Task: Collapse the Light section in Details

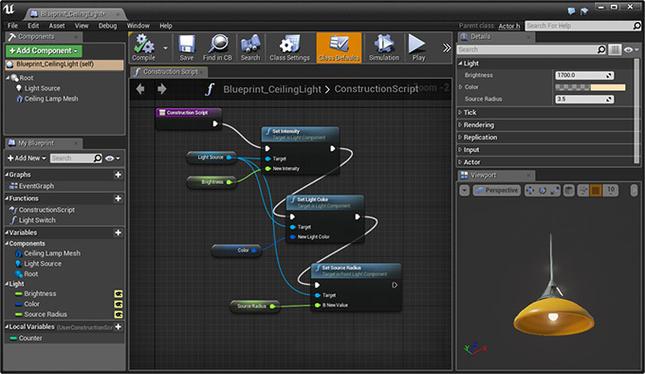Action: (x=461, y=63)
